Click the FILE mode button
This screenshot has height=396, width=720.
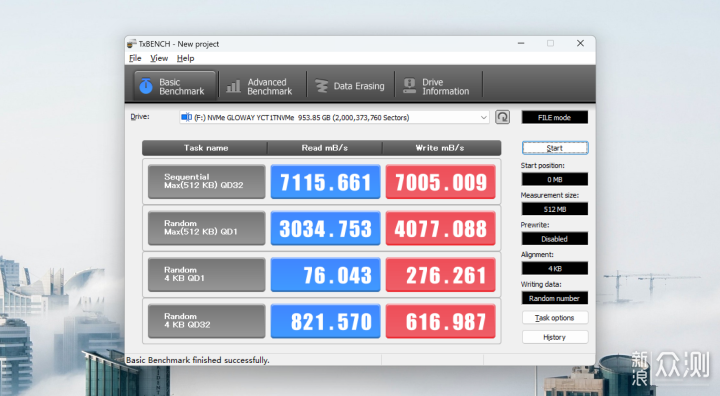point(555,118)
